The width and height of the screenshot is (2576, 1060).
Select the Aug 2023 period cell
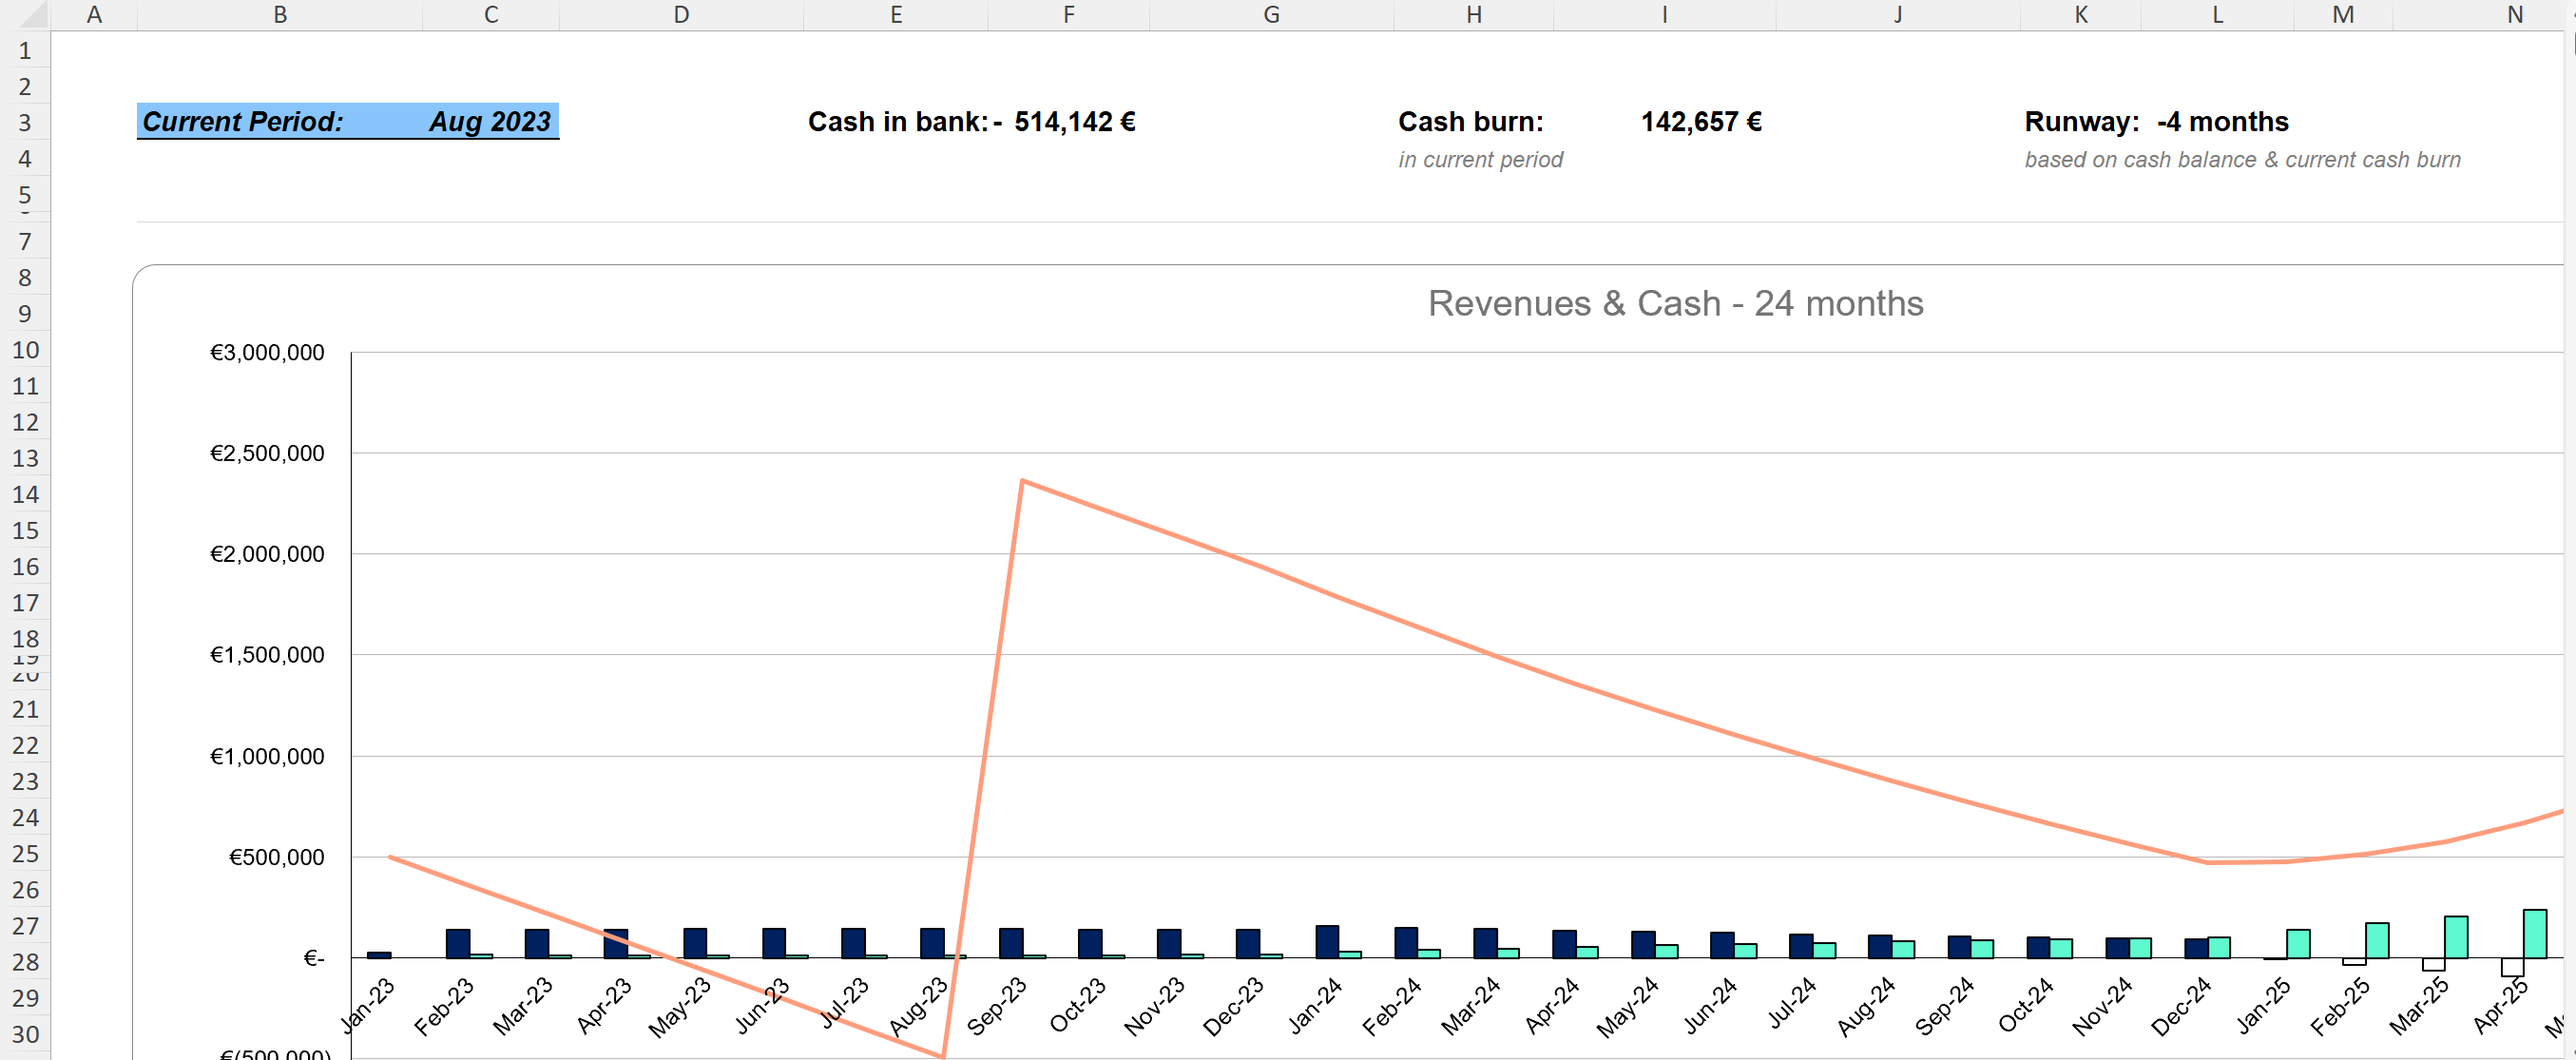coord(490,122)
